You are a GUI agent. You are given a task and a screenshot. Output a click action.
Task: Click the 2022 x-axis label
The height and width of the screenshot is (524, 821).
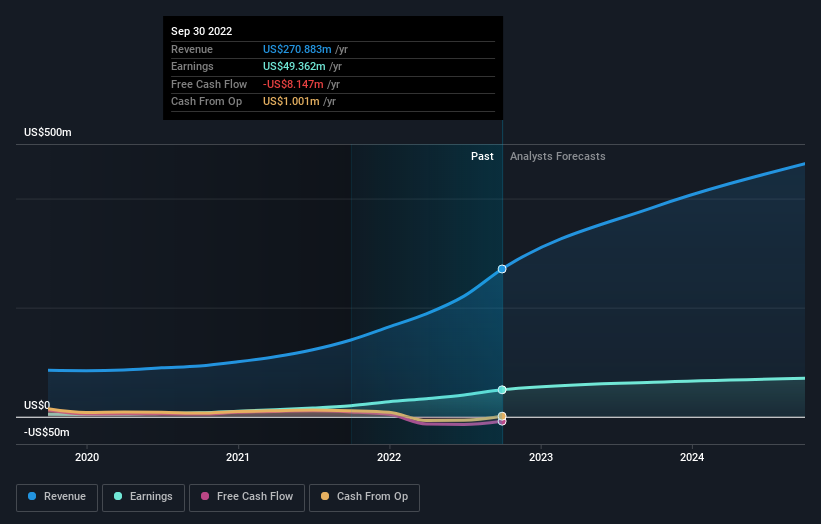coord(389,458)
